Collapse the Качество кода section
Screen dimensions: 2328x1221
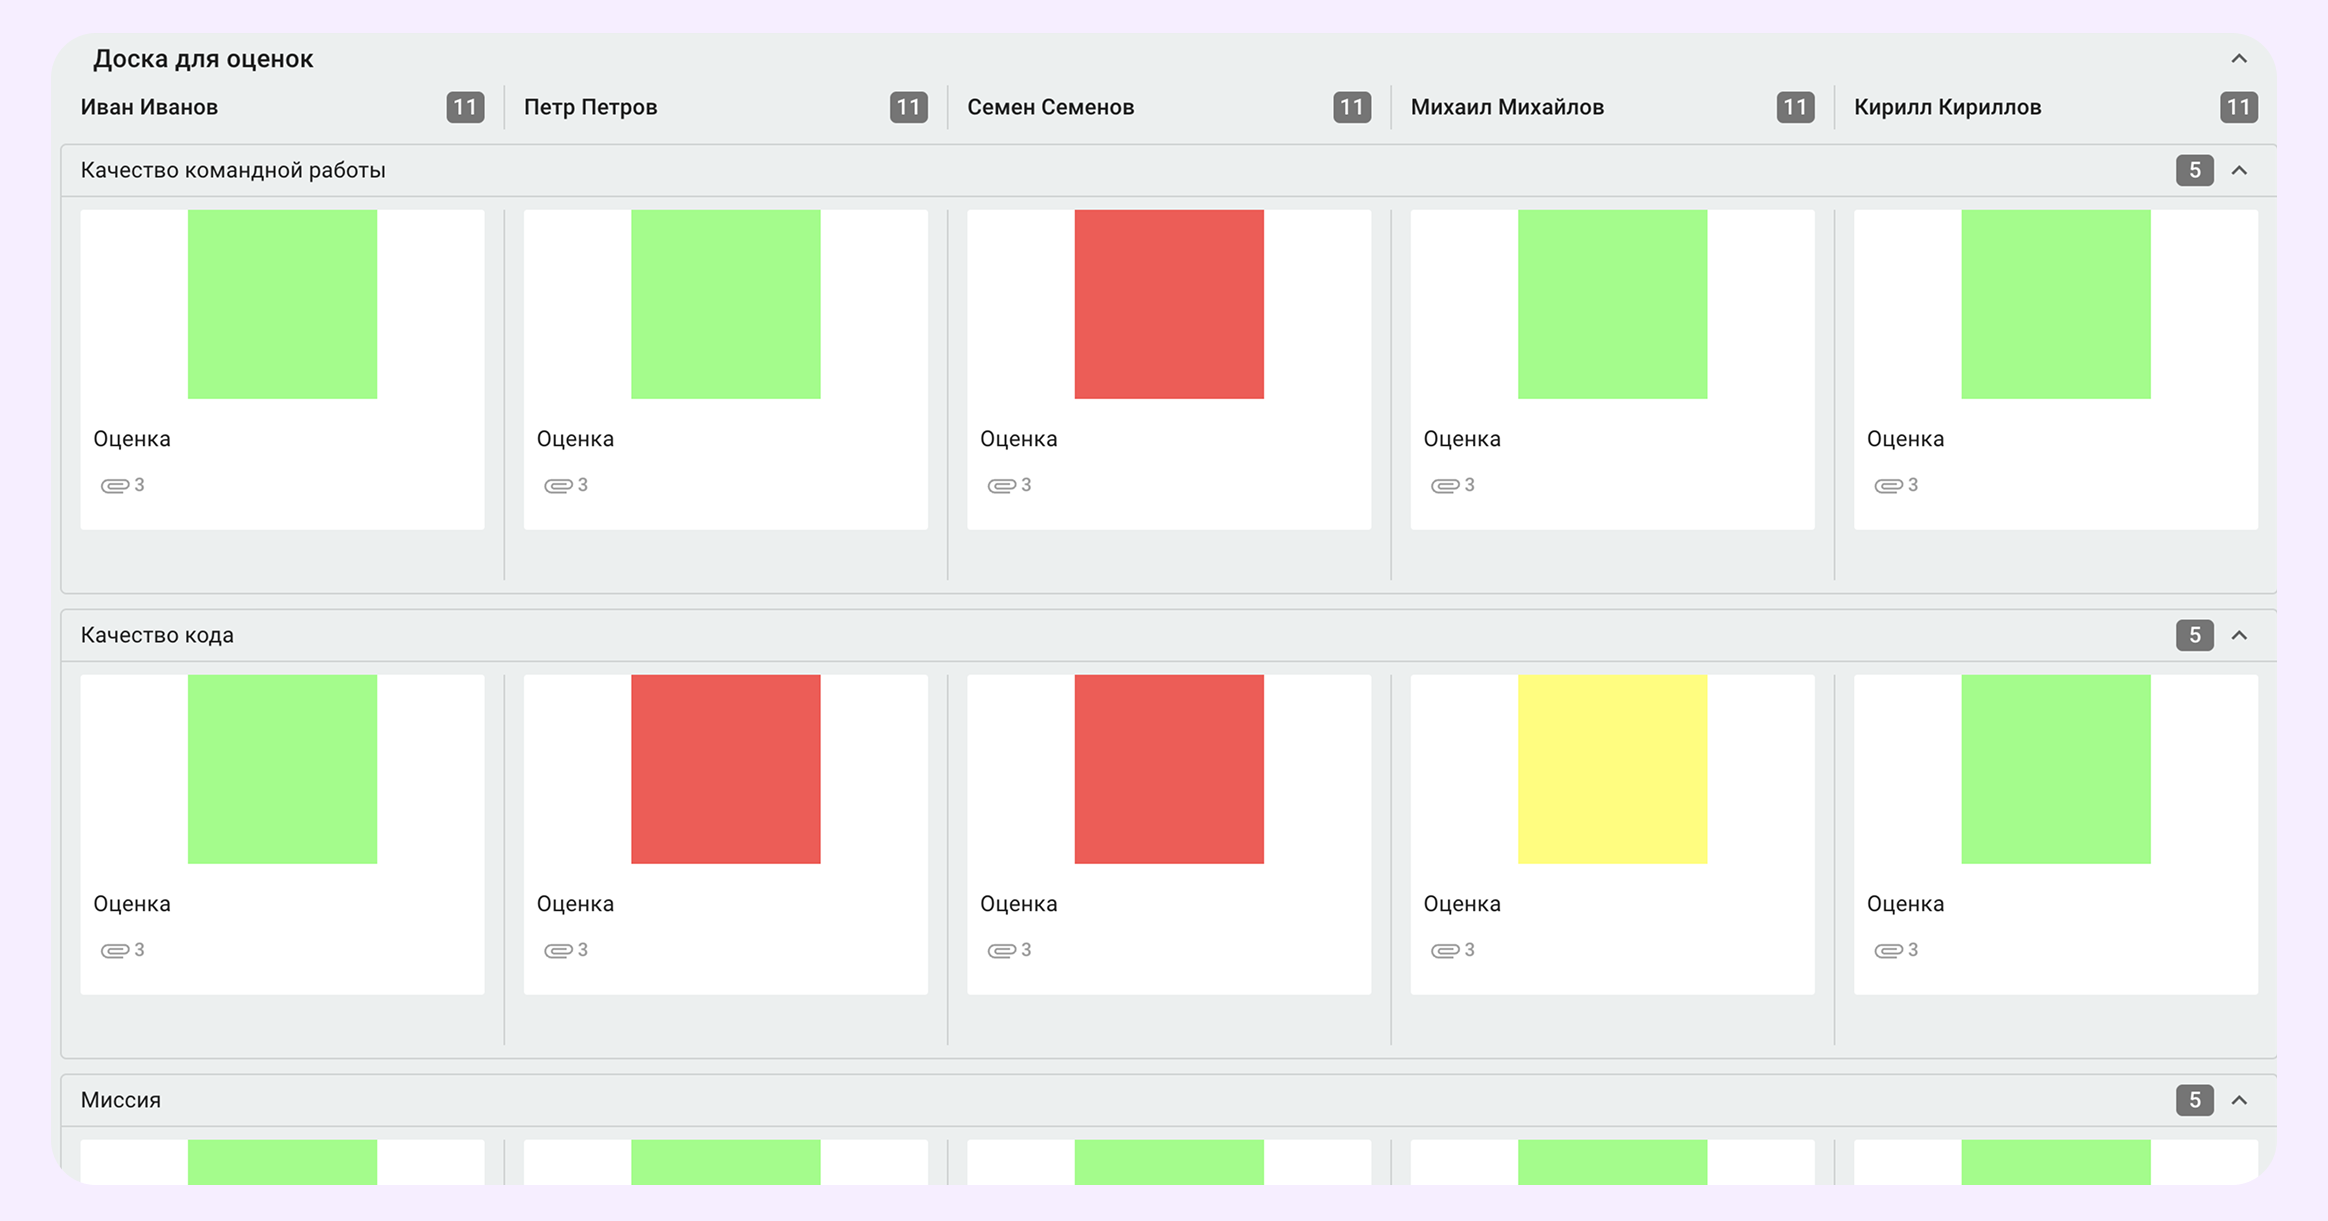(x=2238, y=636)
